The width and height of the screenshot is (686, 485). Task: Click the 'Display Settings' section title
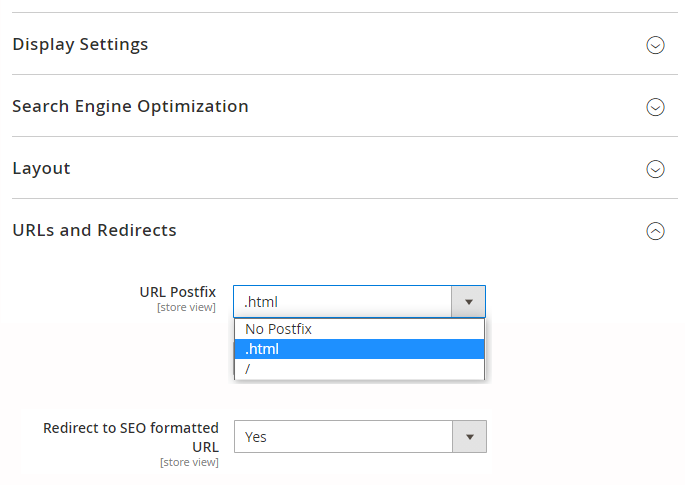[80, 45]
